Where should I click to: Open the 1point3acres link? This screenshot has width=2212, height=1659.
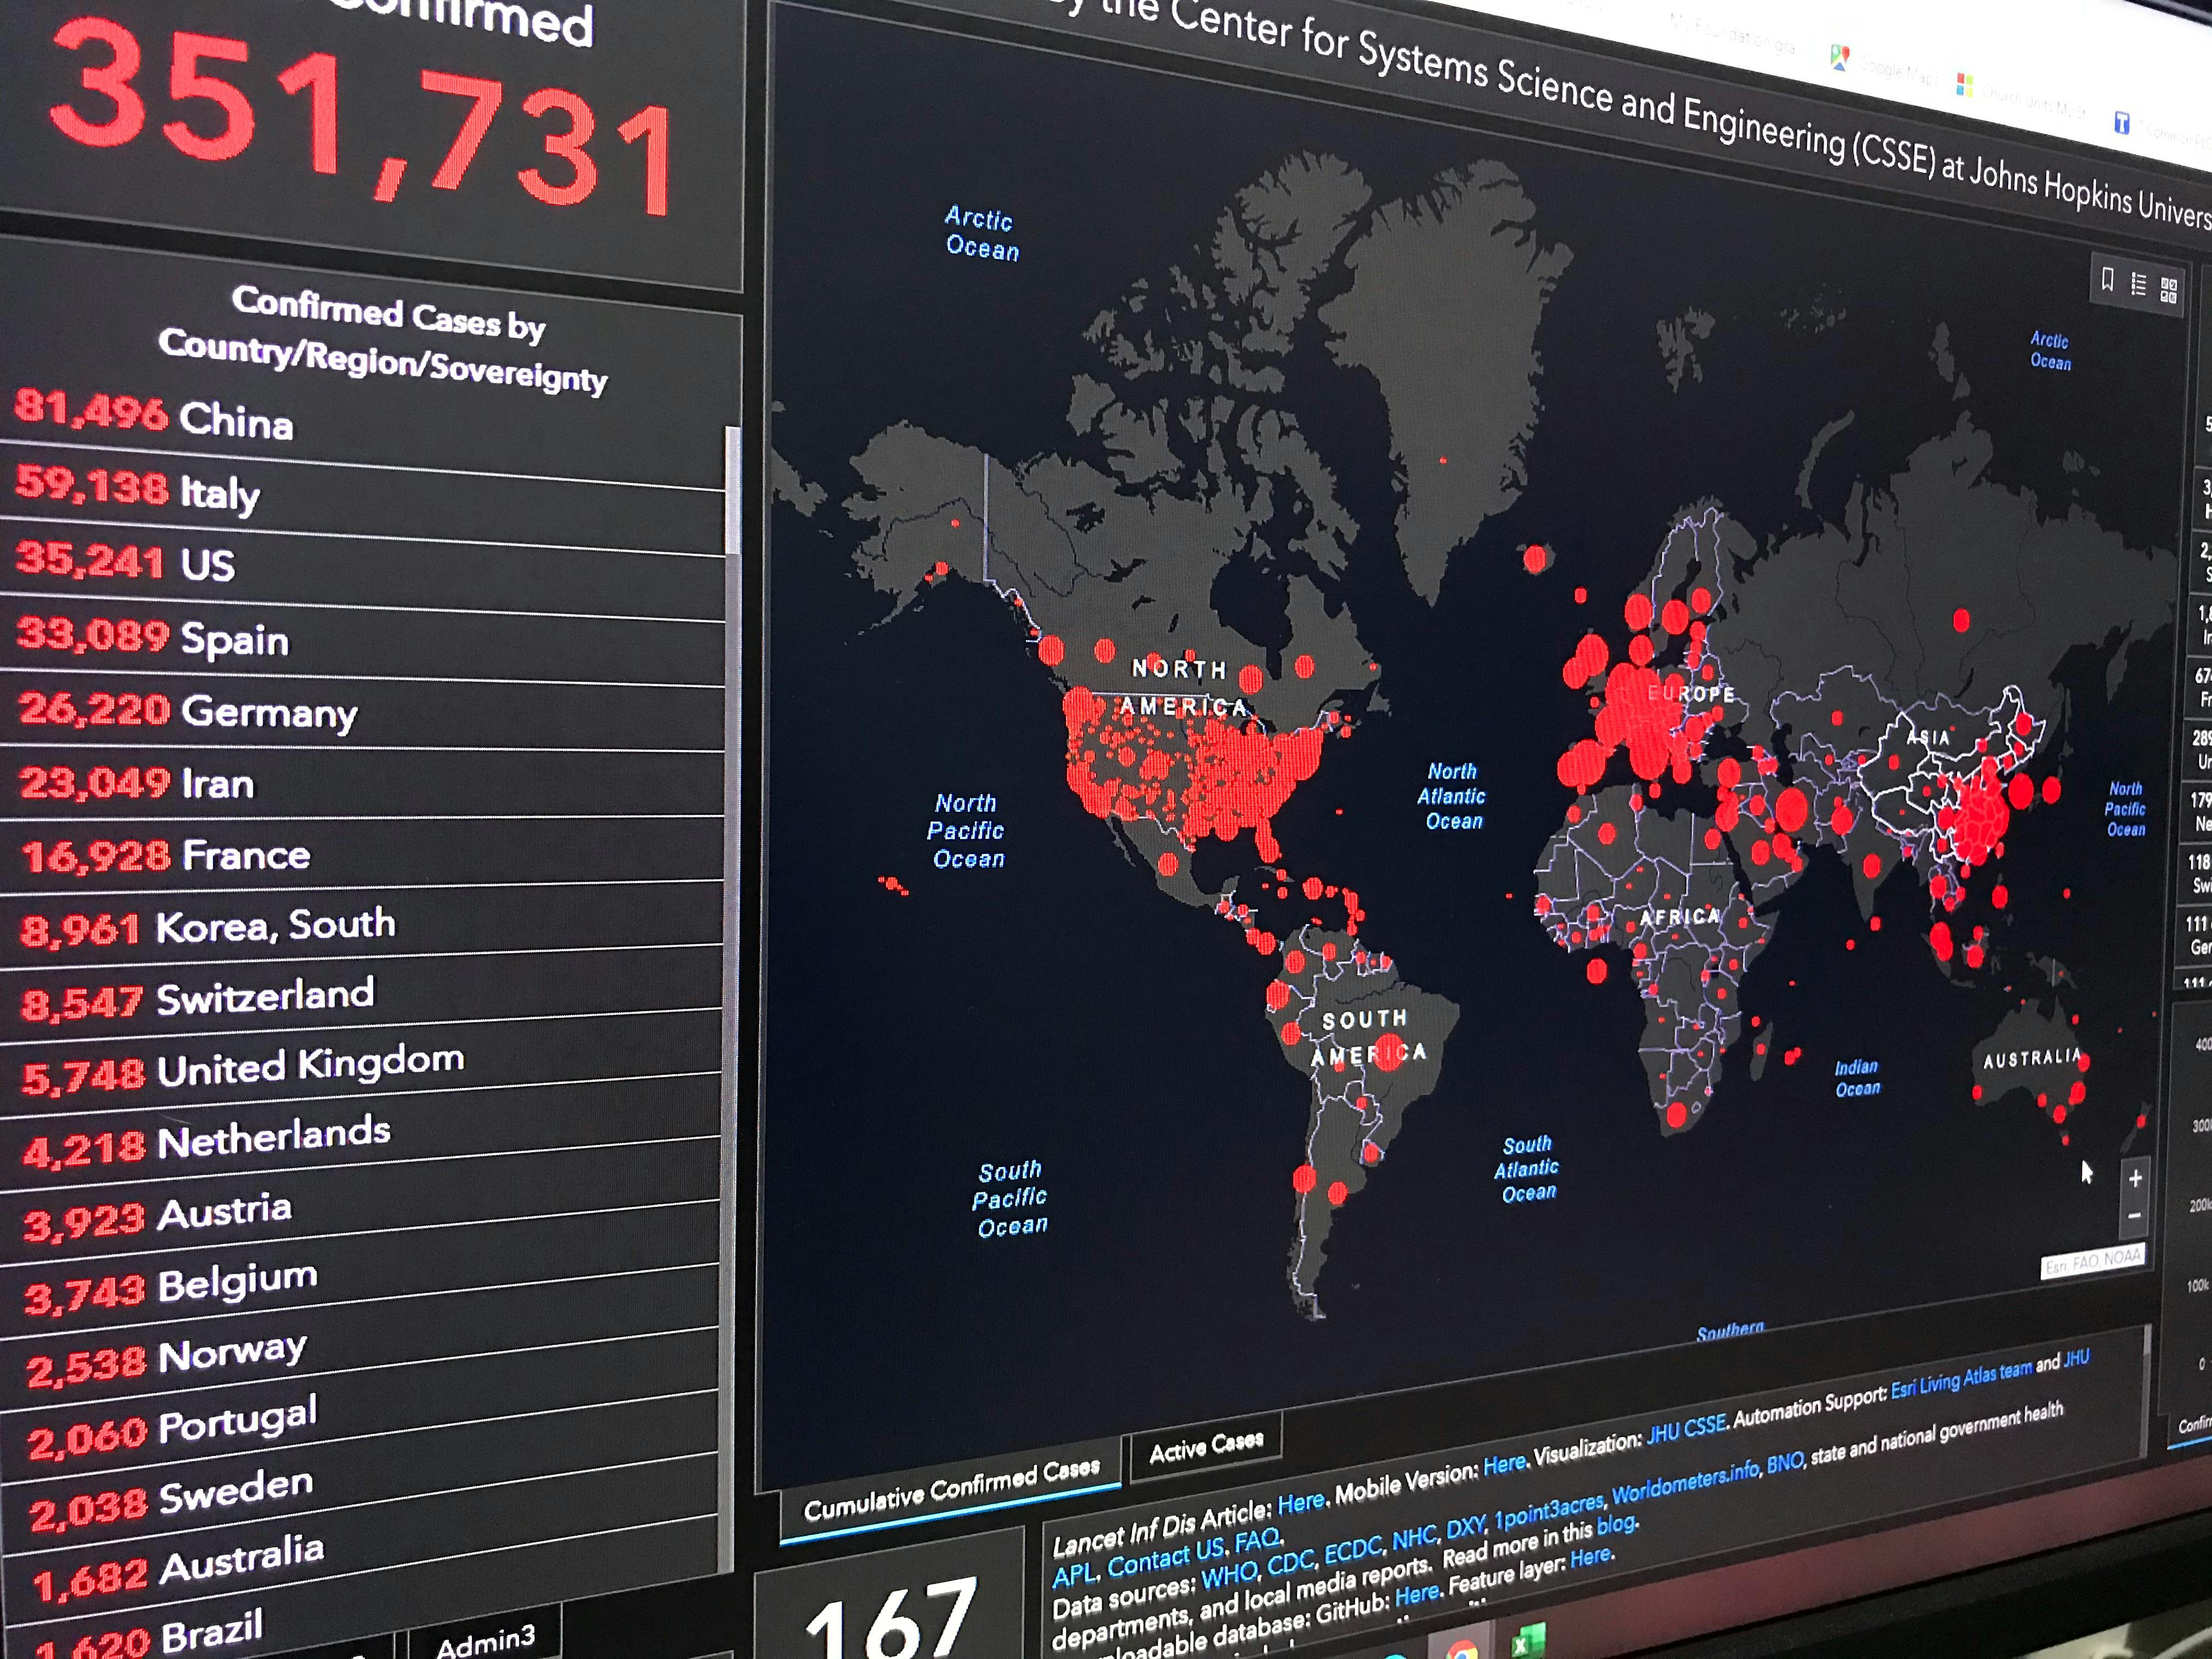click(1549, 1512)
